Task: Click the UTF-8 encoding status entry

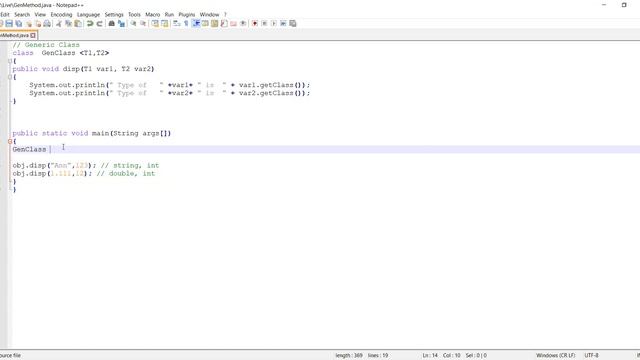Action: pyautogui.click(x=591, y=356)
